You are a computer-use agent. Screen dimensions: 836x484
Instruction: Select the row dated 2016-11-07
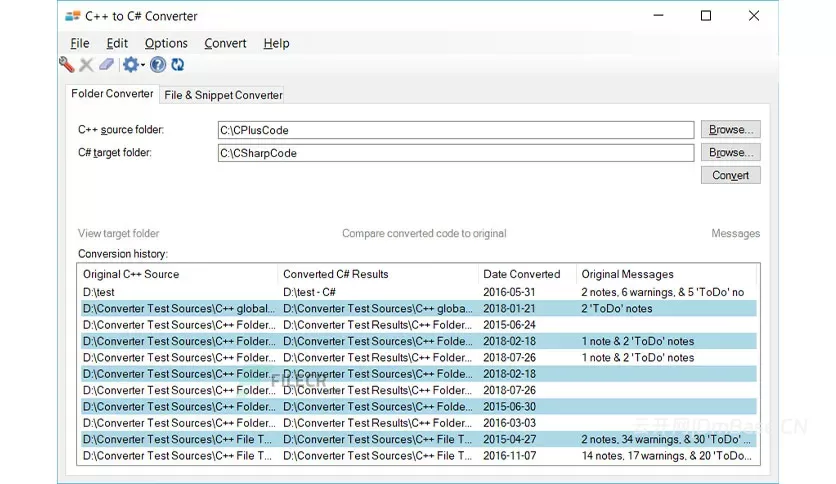419,456
